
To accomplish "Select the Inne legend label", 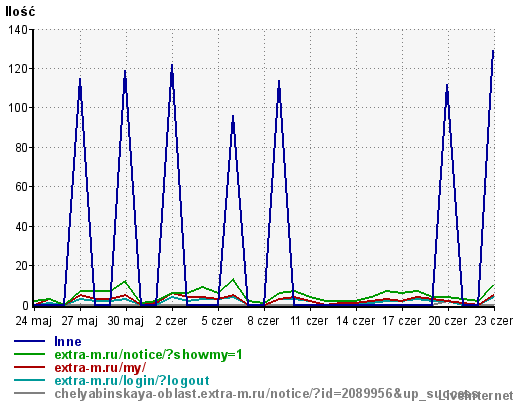I will coord(68,341).
